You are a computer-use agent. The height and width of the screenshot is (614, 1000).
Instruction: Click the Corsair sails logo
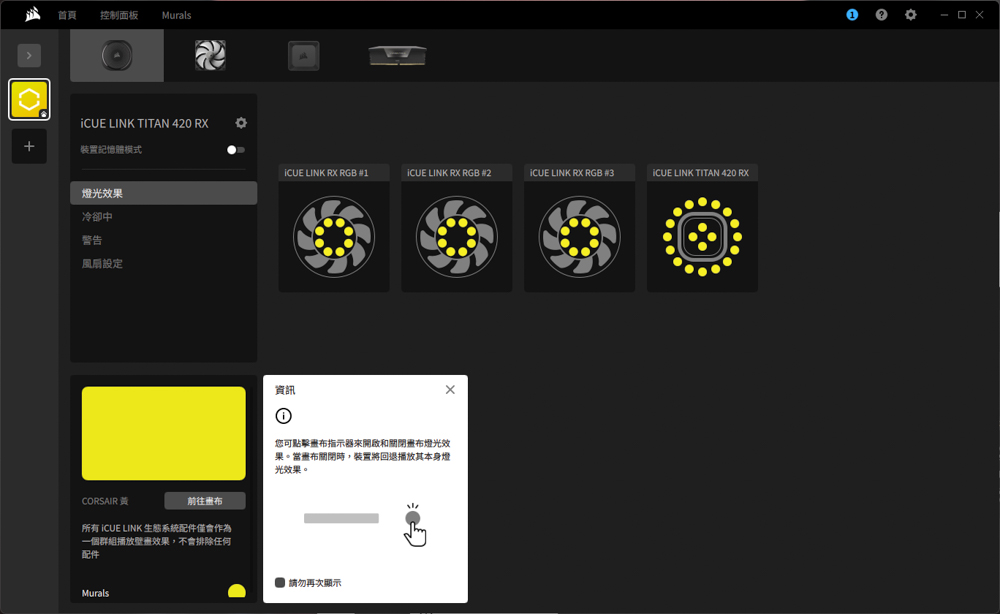pyautogui.click(x=33, y=15)
